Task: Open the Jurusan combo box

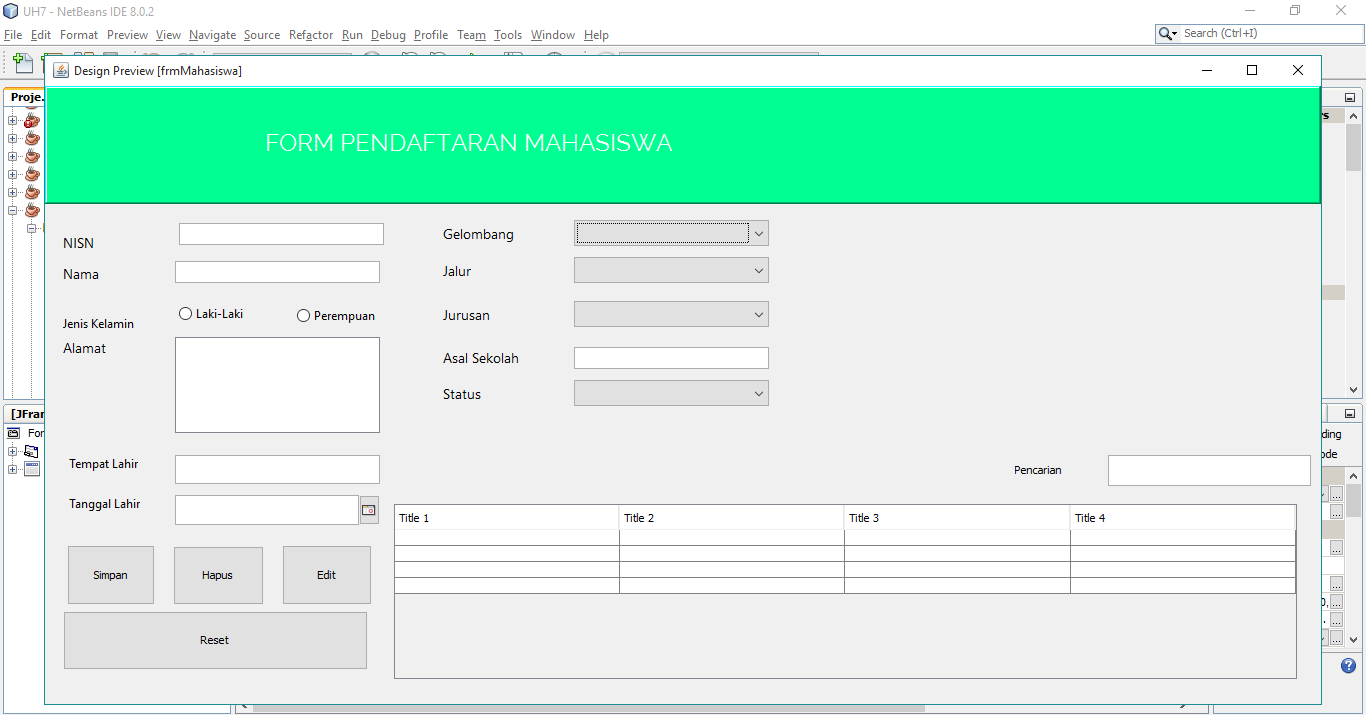Action: (758, 314)
